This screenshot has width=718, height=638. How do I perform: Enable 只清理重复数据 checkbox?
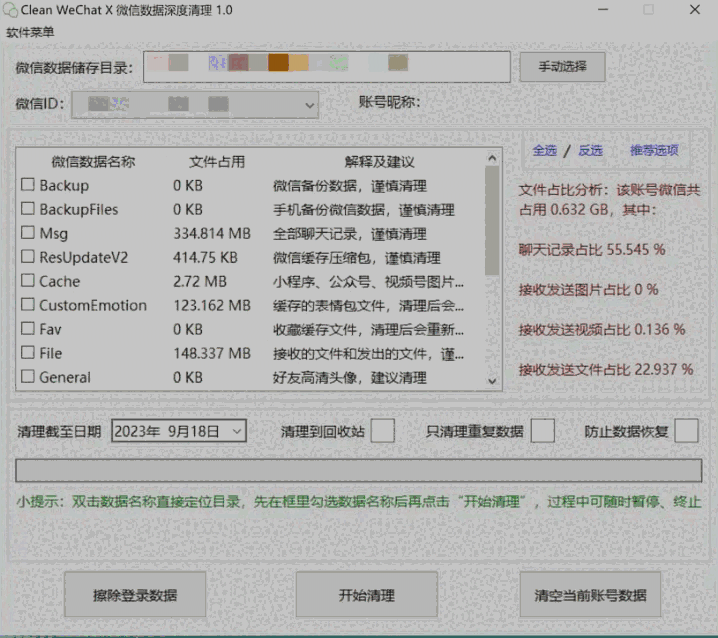[543, 431]
